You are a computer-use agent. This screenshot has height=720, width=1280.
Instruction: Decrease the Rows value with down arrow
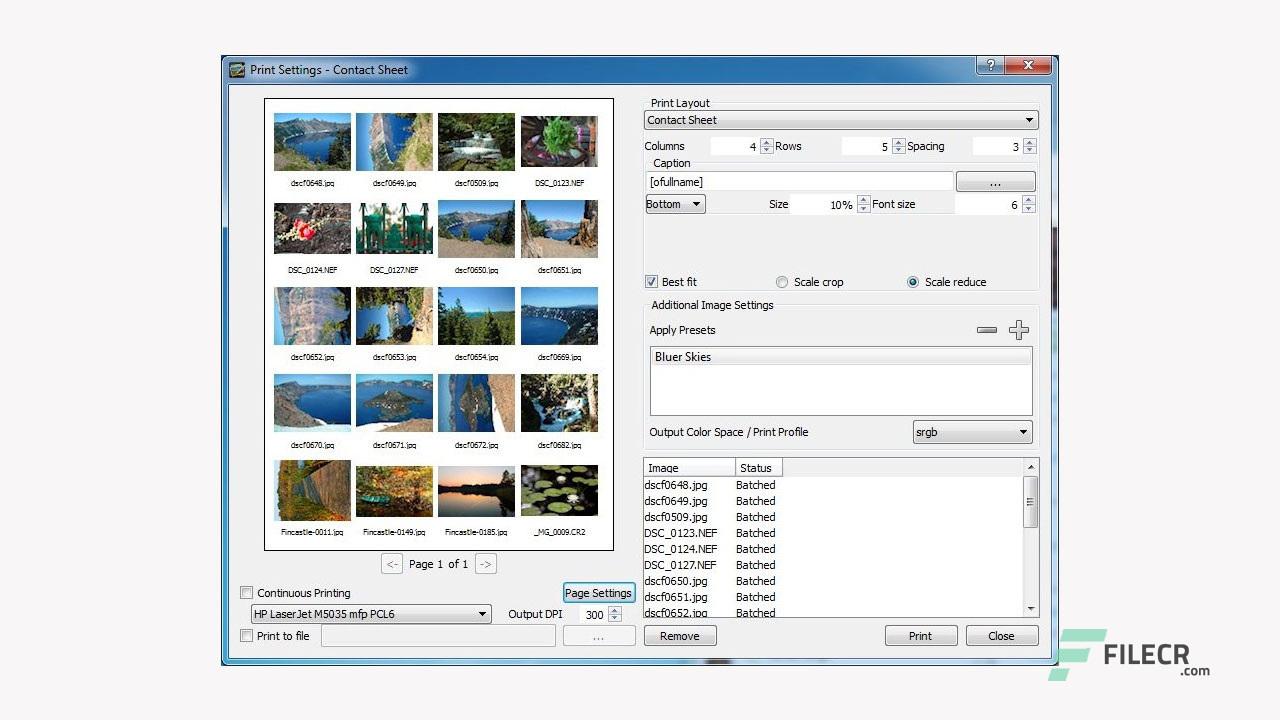pyautogui.click(x=898, y=151)
